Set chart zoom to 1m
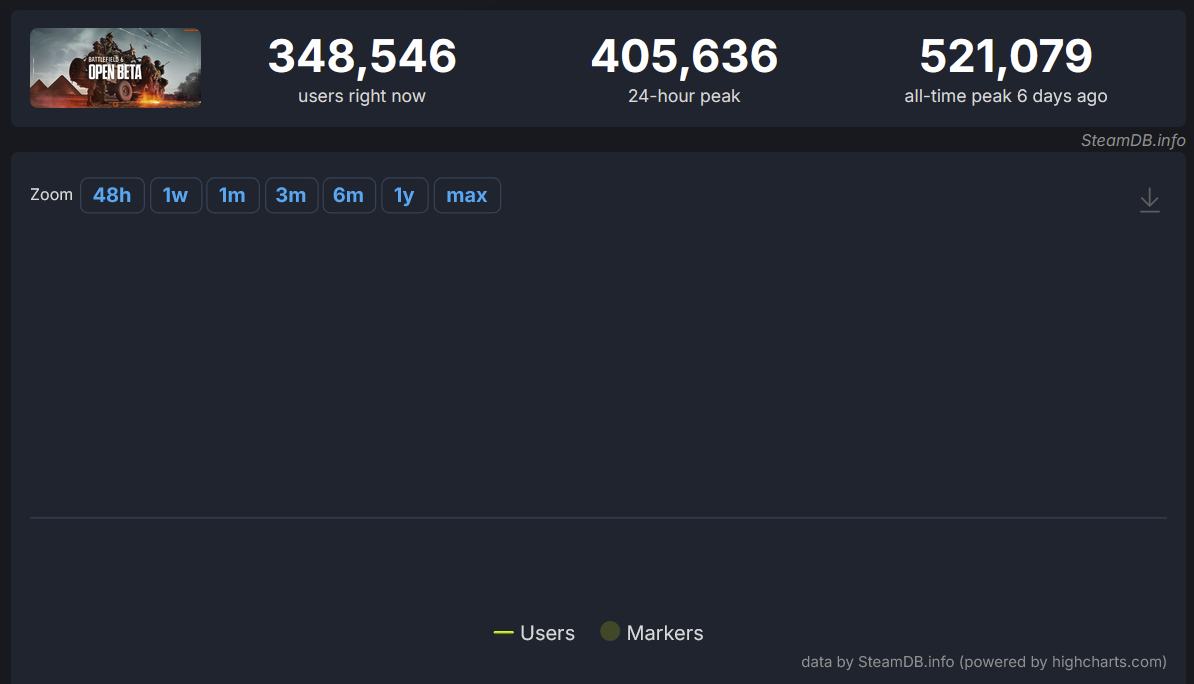This screenshot has height=684, width=1194. pyautogui.click(x=232, y=195)
